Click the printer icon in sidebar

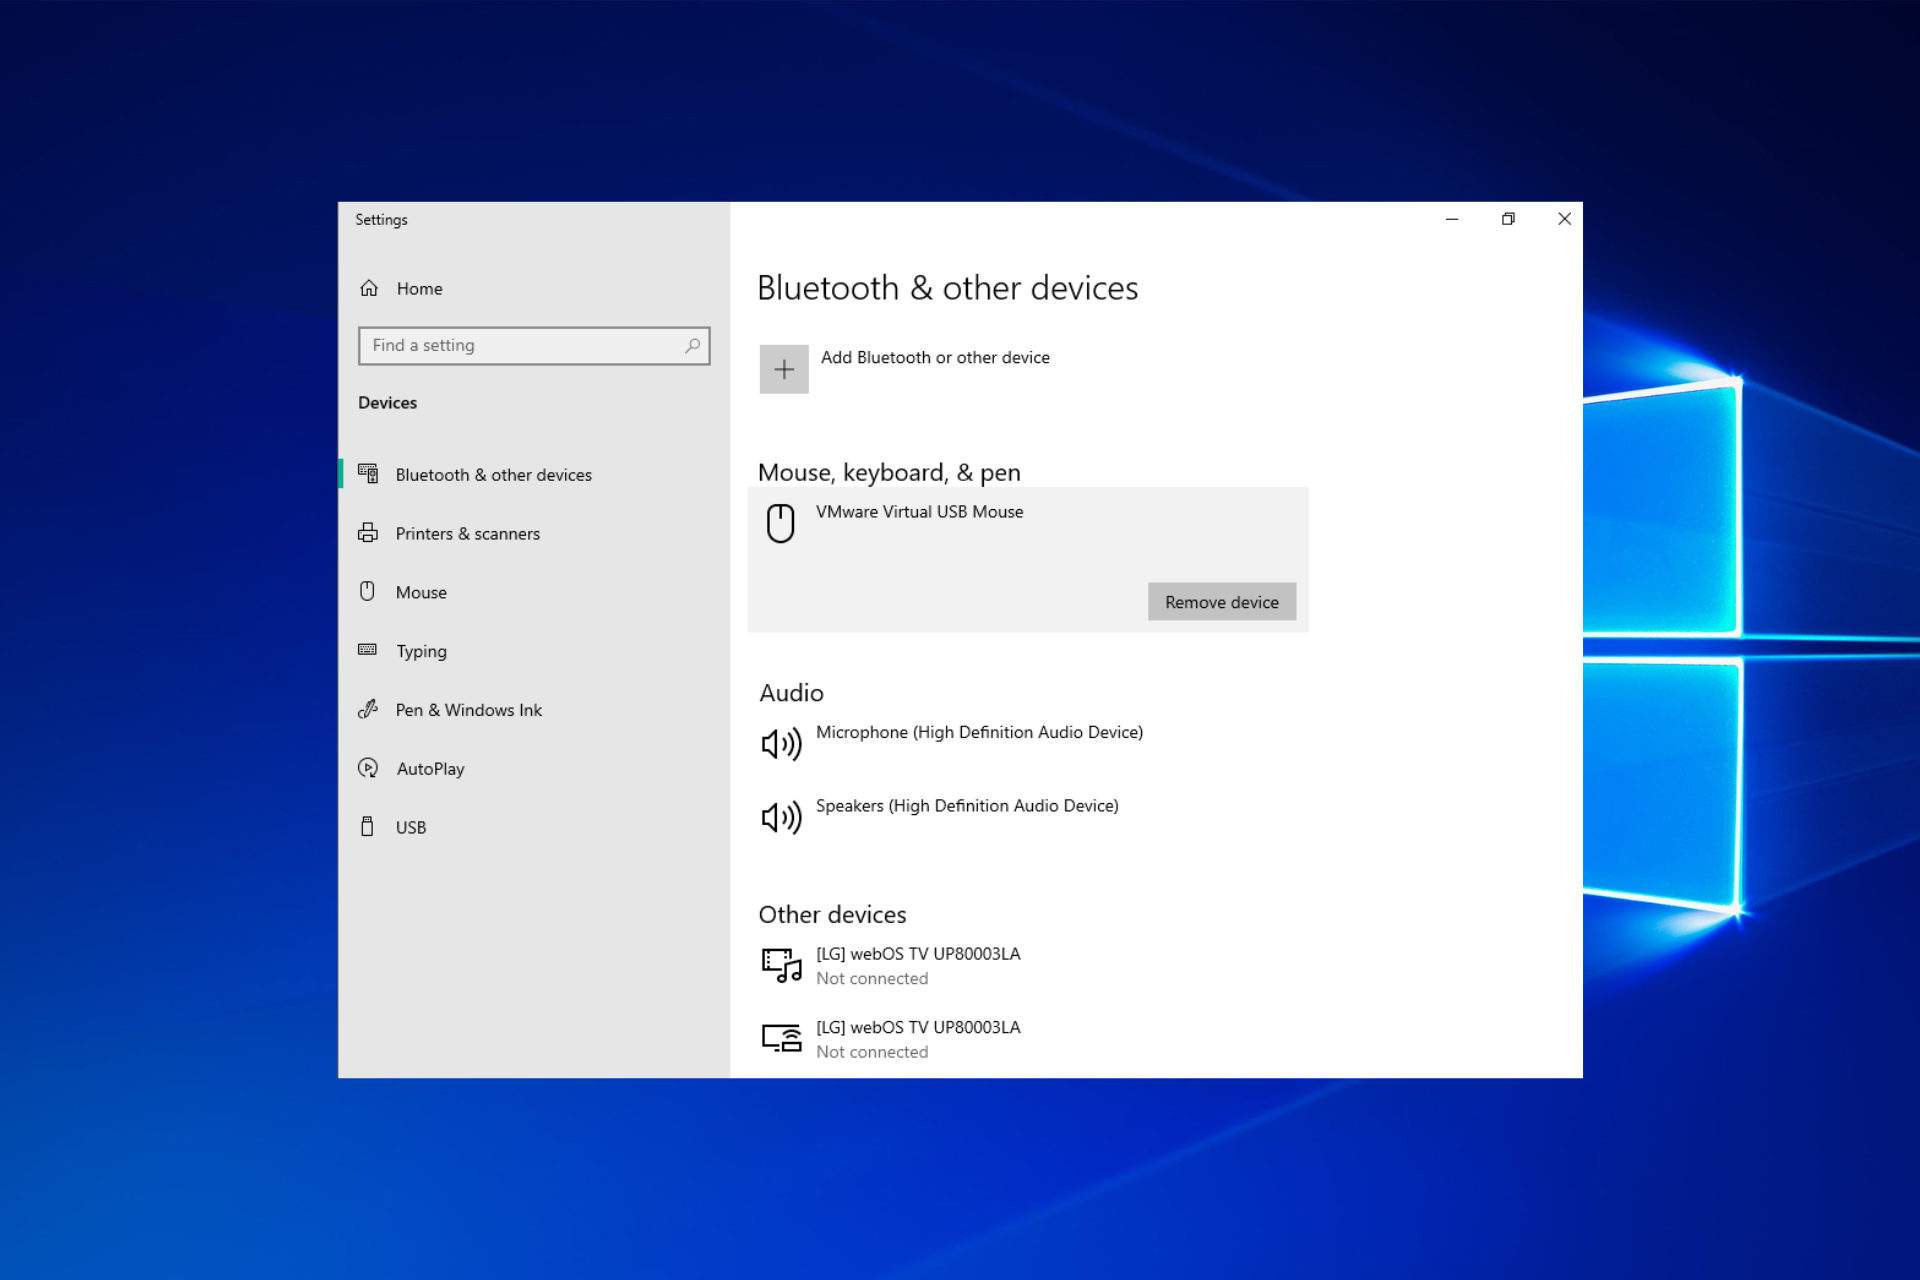pyautogui.click(x=368, y=533)
